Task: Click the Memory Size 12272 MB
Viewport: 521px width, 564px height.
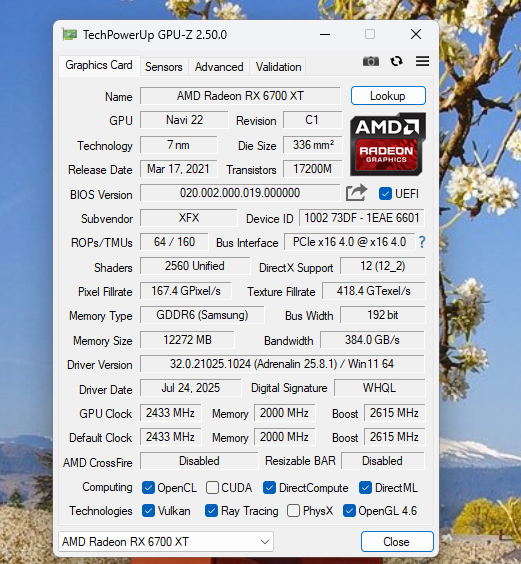Action: tap(187, 340)
